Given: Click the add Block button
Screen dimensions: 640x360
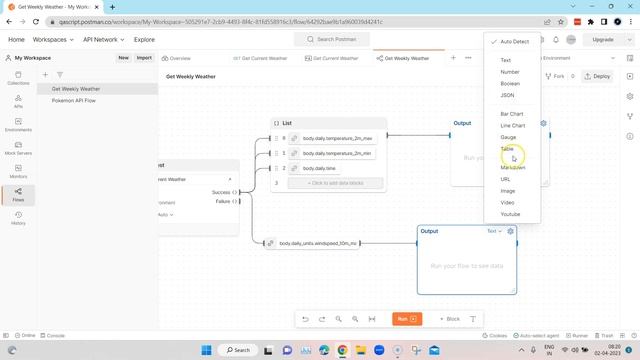Looking at the screenshot, I should [x=450, y=319].
